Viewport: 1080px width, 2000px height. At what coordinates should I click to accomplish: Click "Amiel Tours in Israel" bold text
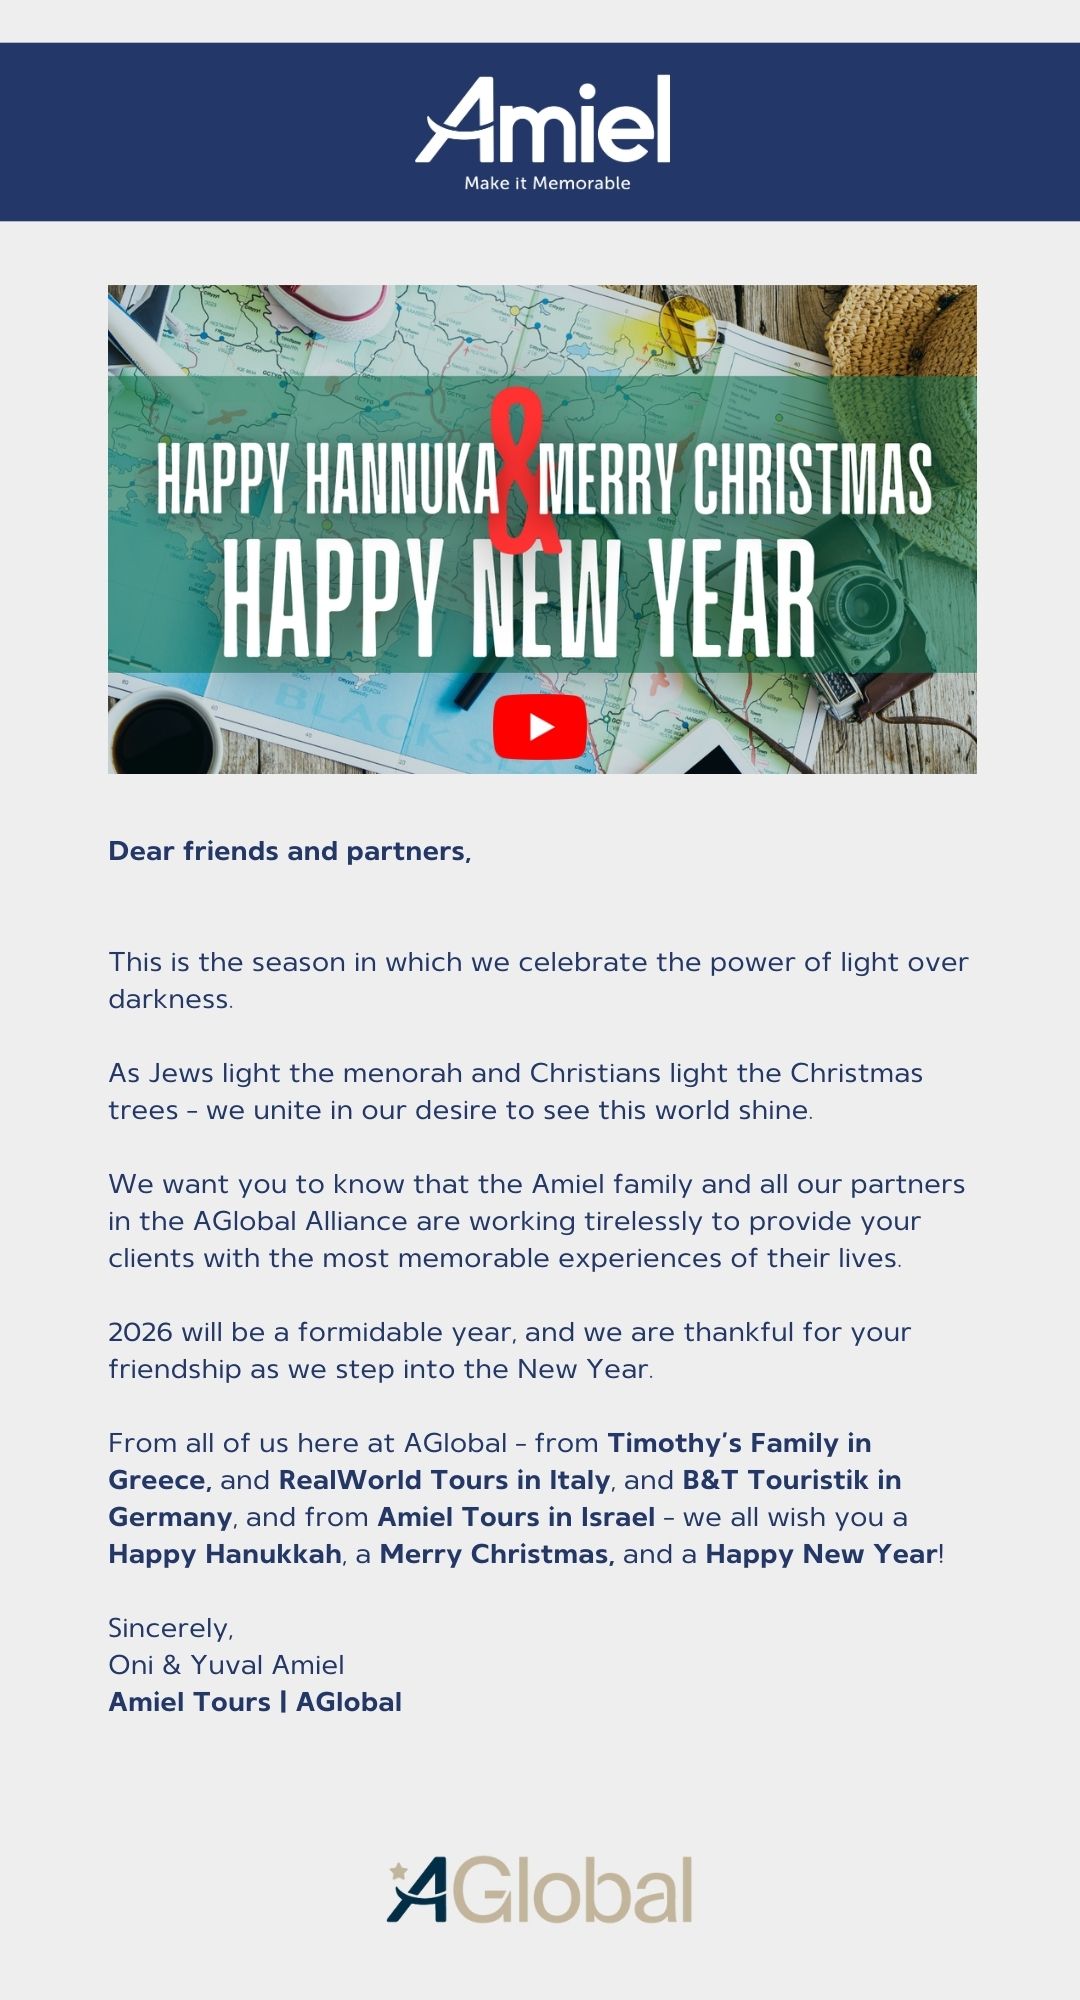click(x=516, y=1517)
